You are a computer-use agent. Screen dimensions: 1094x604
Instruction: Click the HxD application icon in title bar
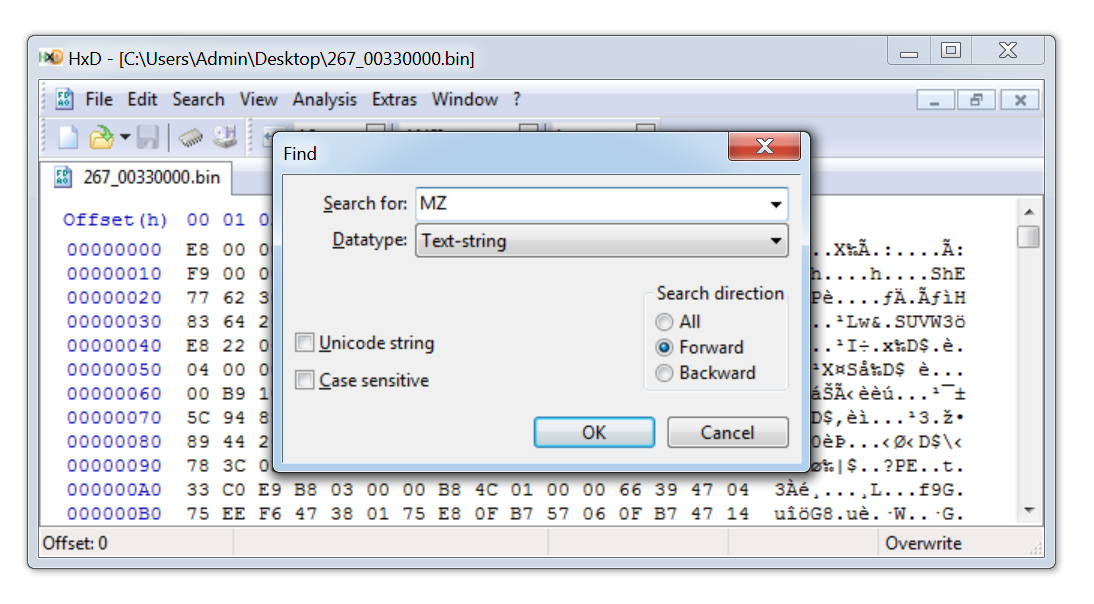51,58
